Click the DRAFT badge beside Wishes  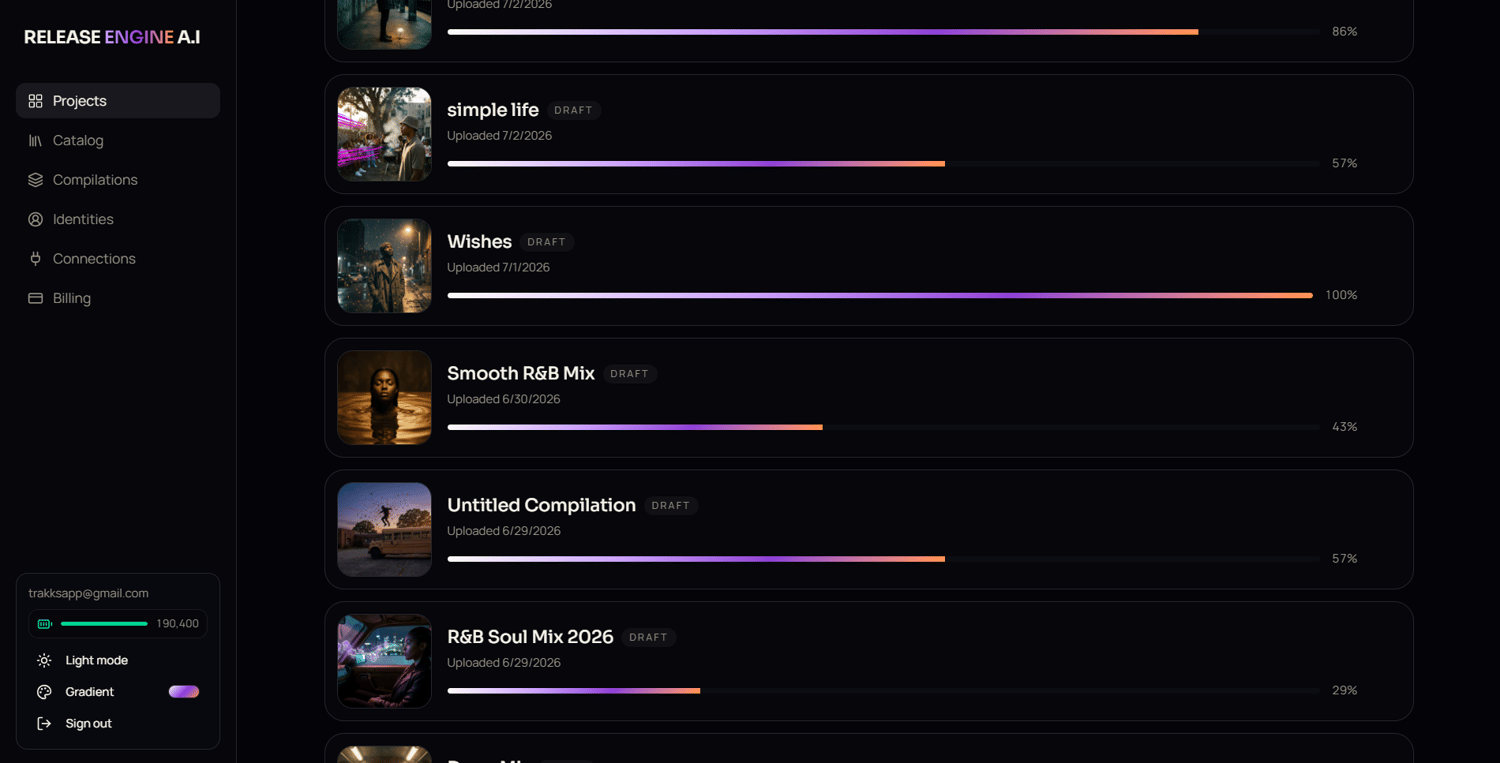(x=547, y=242)
